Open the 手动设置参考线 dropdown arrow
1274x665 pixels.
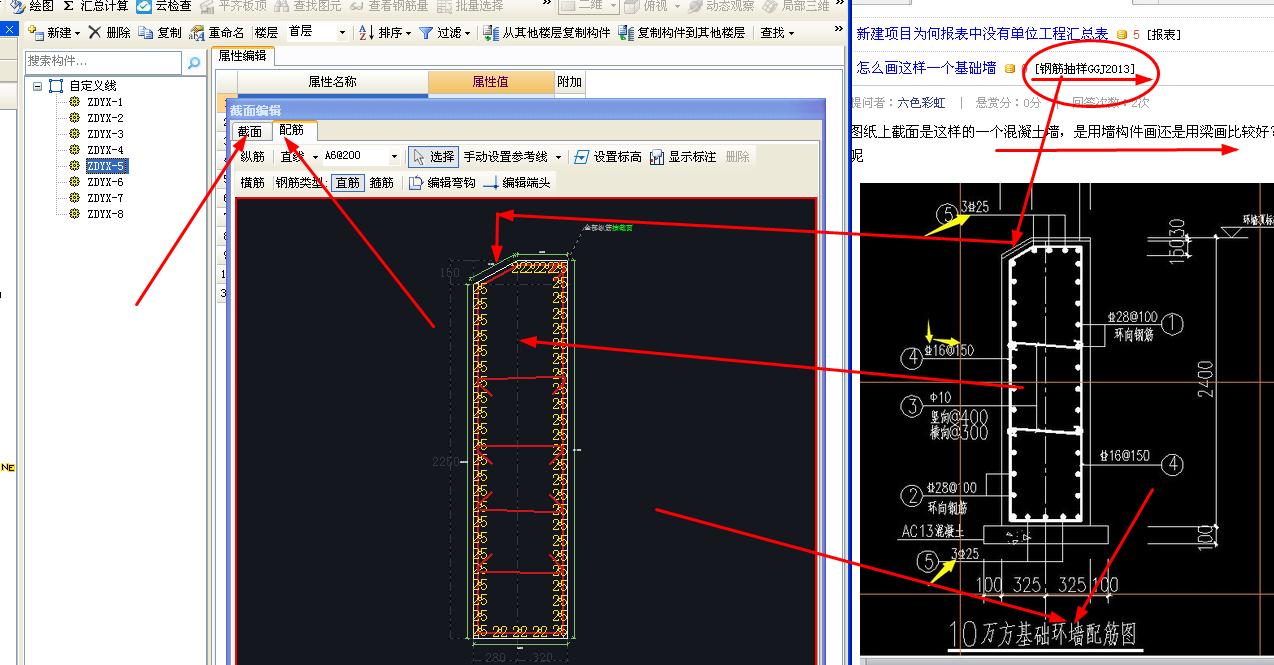(x=558, y=158)
